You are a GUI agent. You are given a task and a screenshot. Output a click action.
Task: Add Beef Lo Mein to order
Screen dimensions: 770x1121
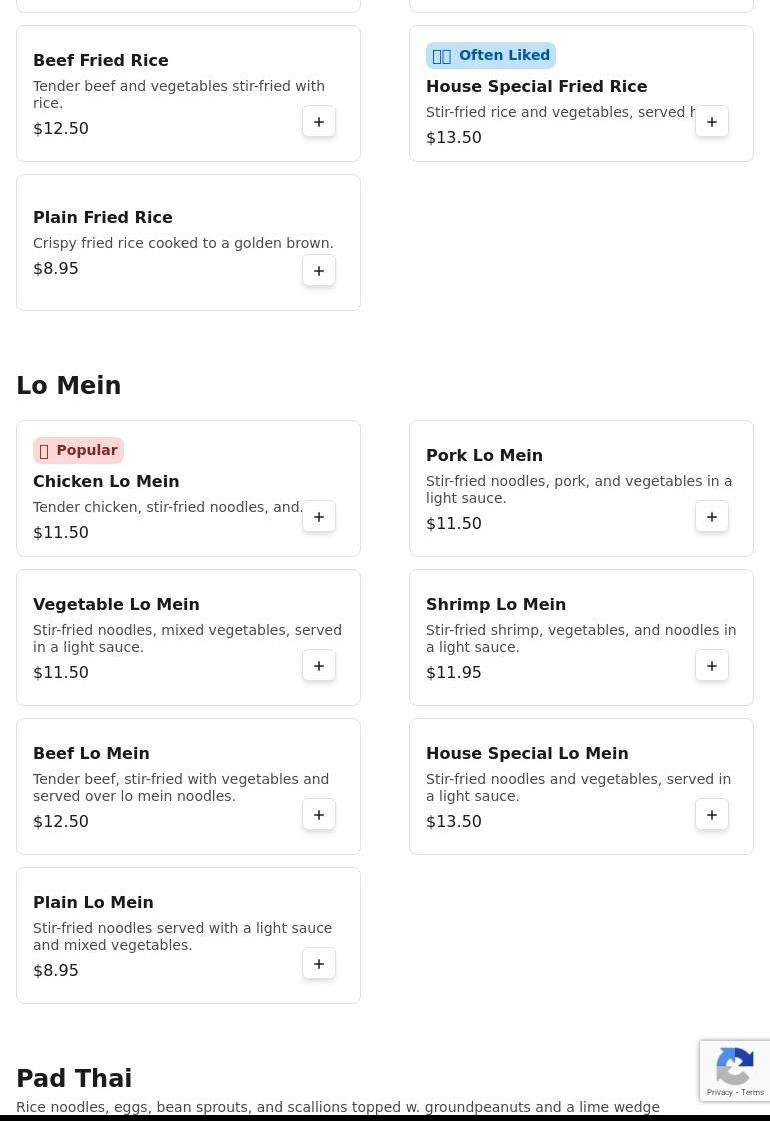319,815
